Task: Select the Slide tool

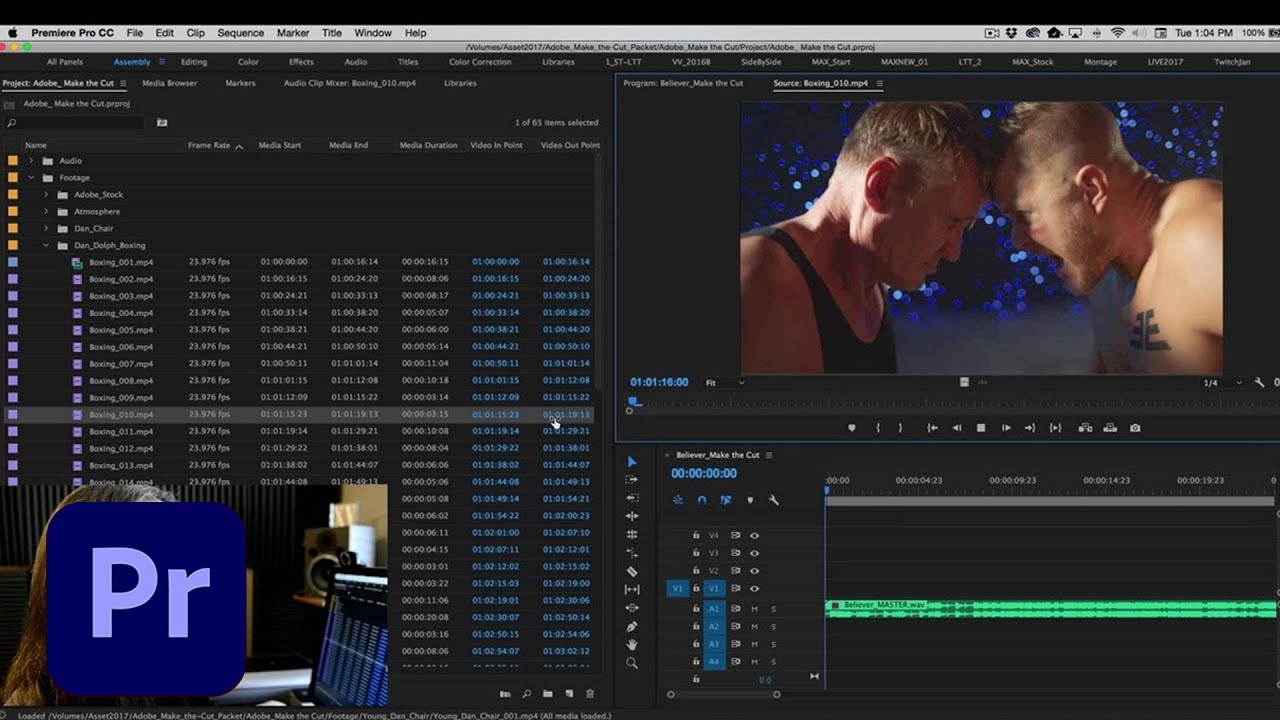Action: tap(631, 608)
